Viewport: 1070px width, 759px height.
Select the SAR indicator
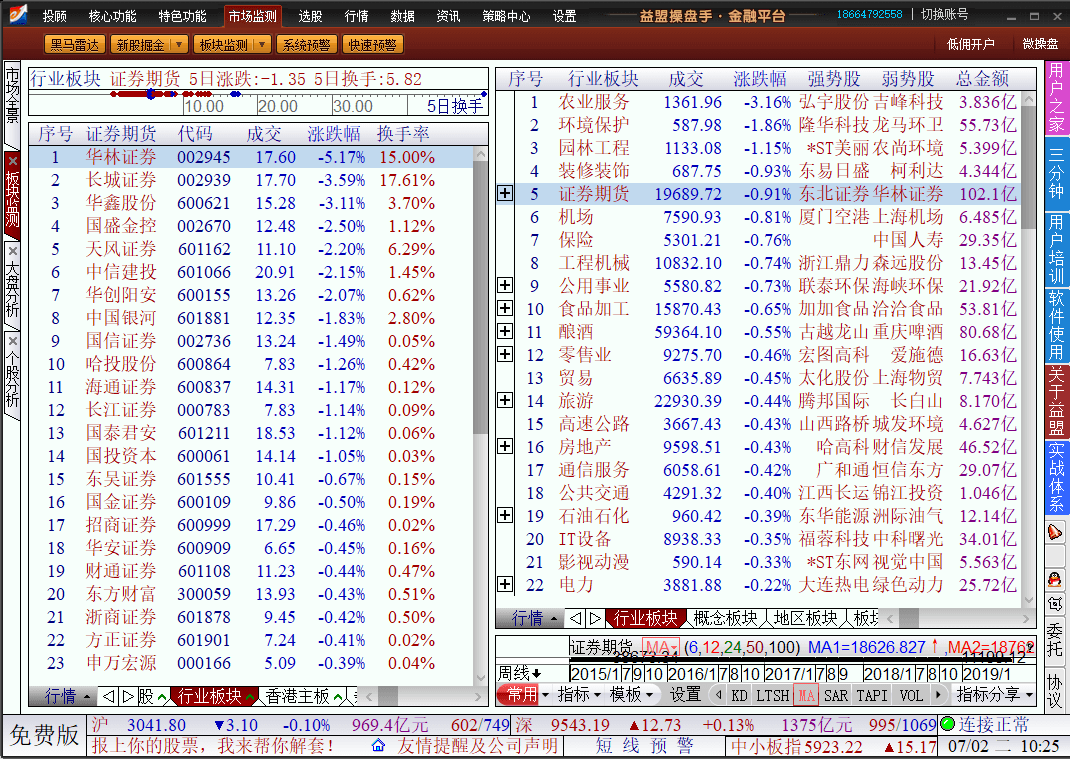click(x=836, y=696)
